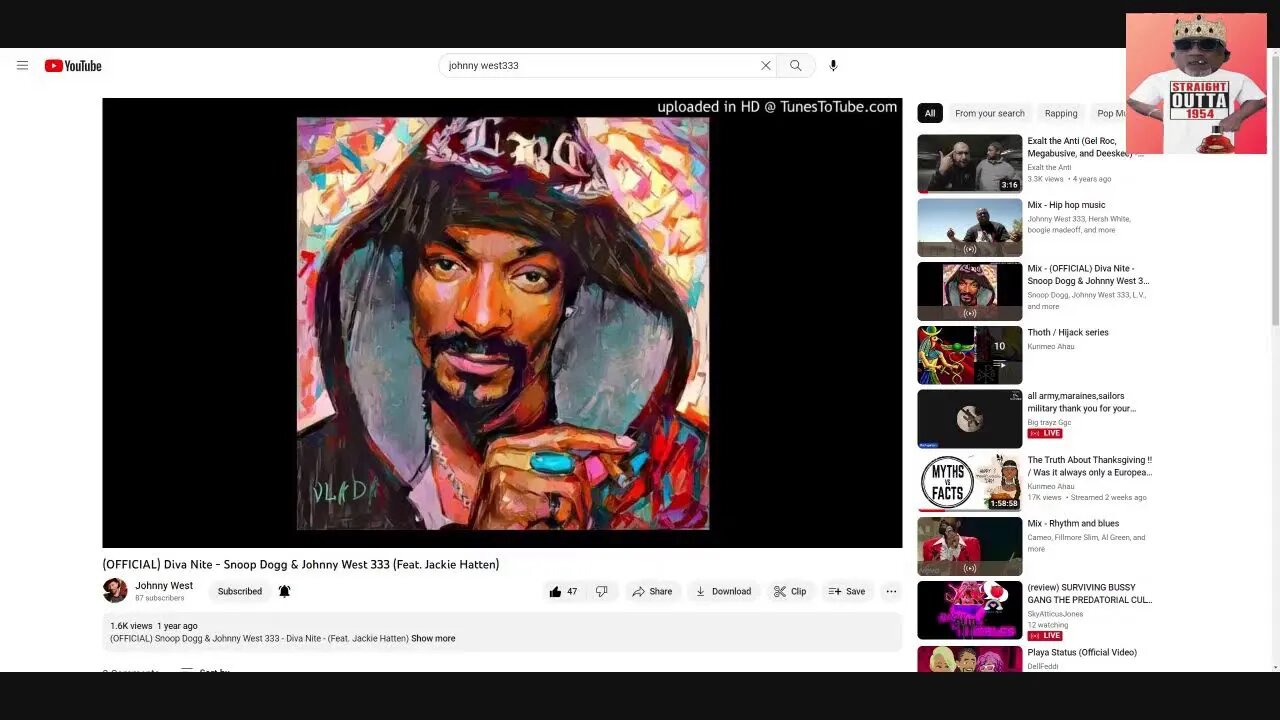
Task: Click the 1.6K views 1 year ago text
Action: click(x=154, y=626)
